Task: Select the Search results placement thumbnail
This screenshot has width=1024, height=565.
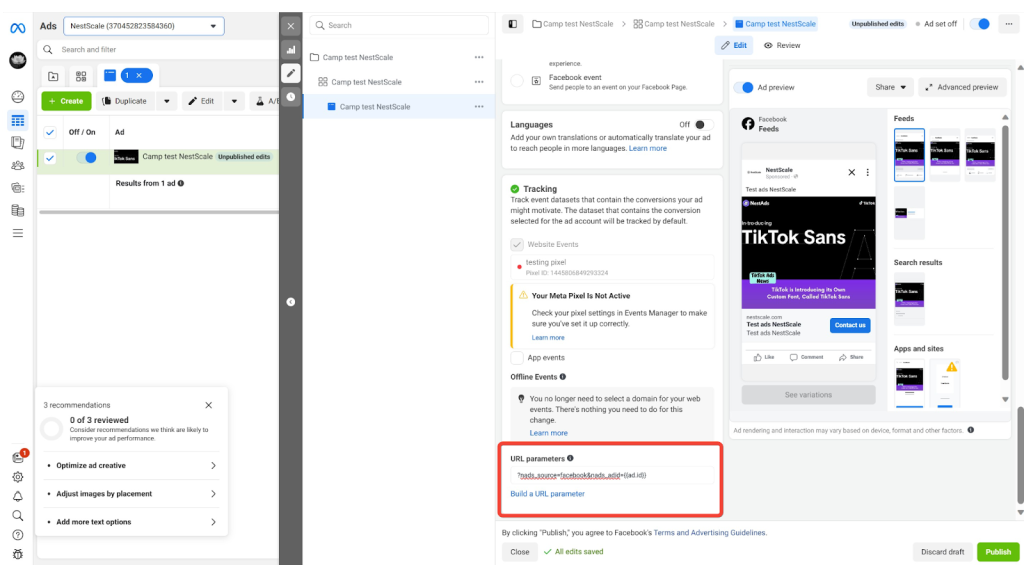Action: point(909,299)
